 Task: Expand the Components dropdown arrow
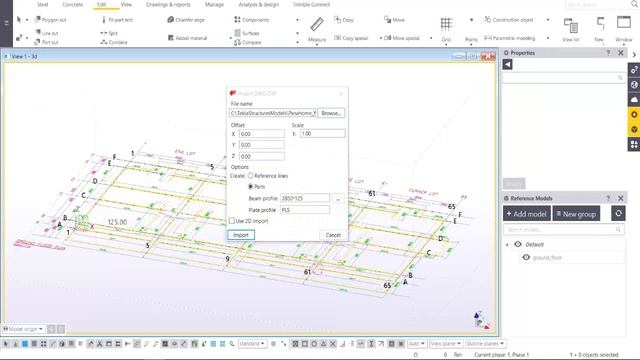click(x=297, y=20)
